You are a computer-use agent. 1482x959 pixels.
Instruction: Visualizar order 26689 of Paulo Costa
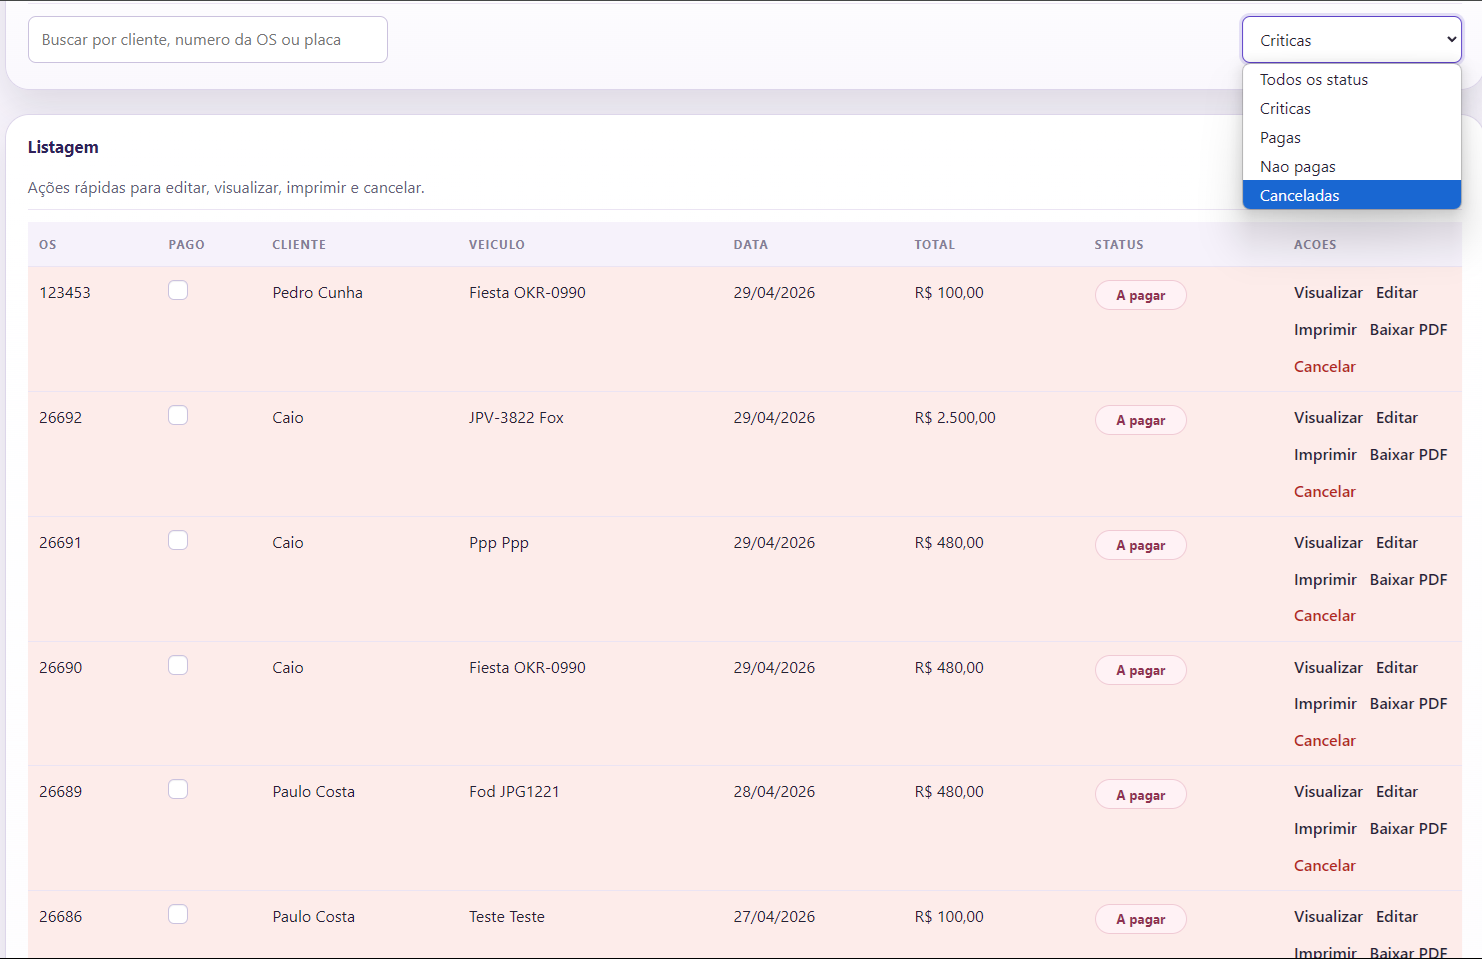1328,792
